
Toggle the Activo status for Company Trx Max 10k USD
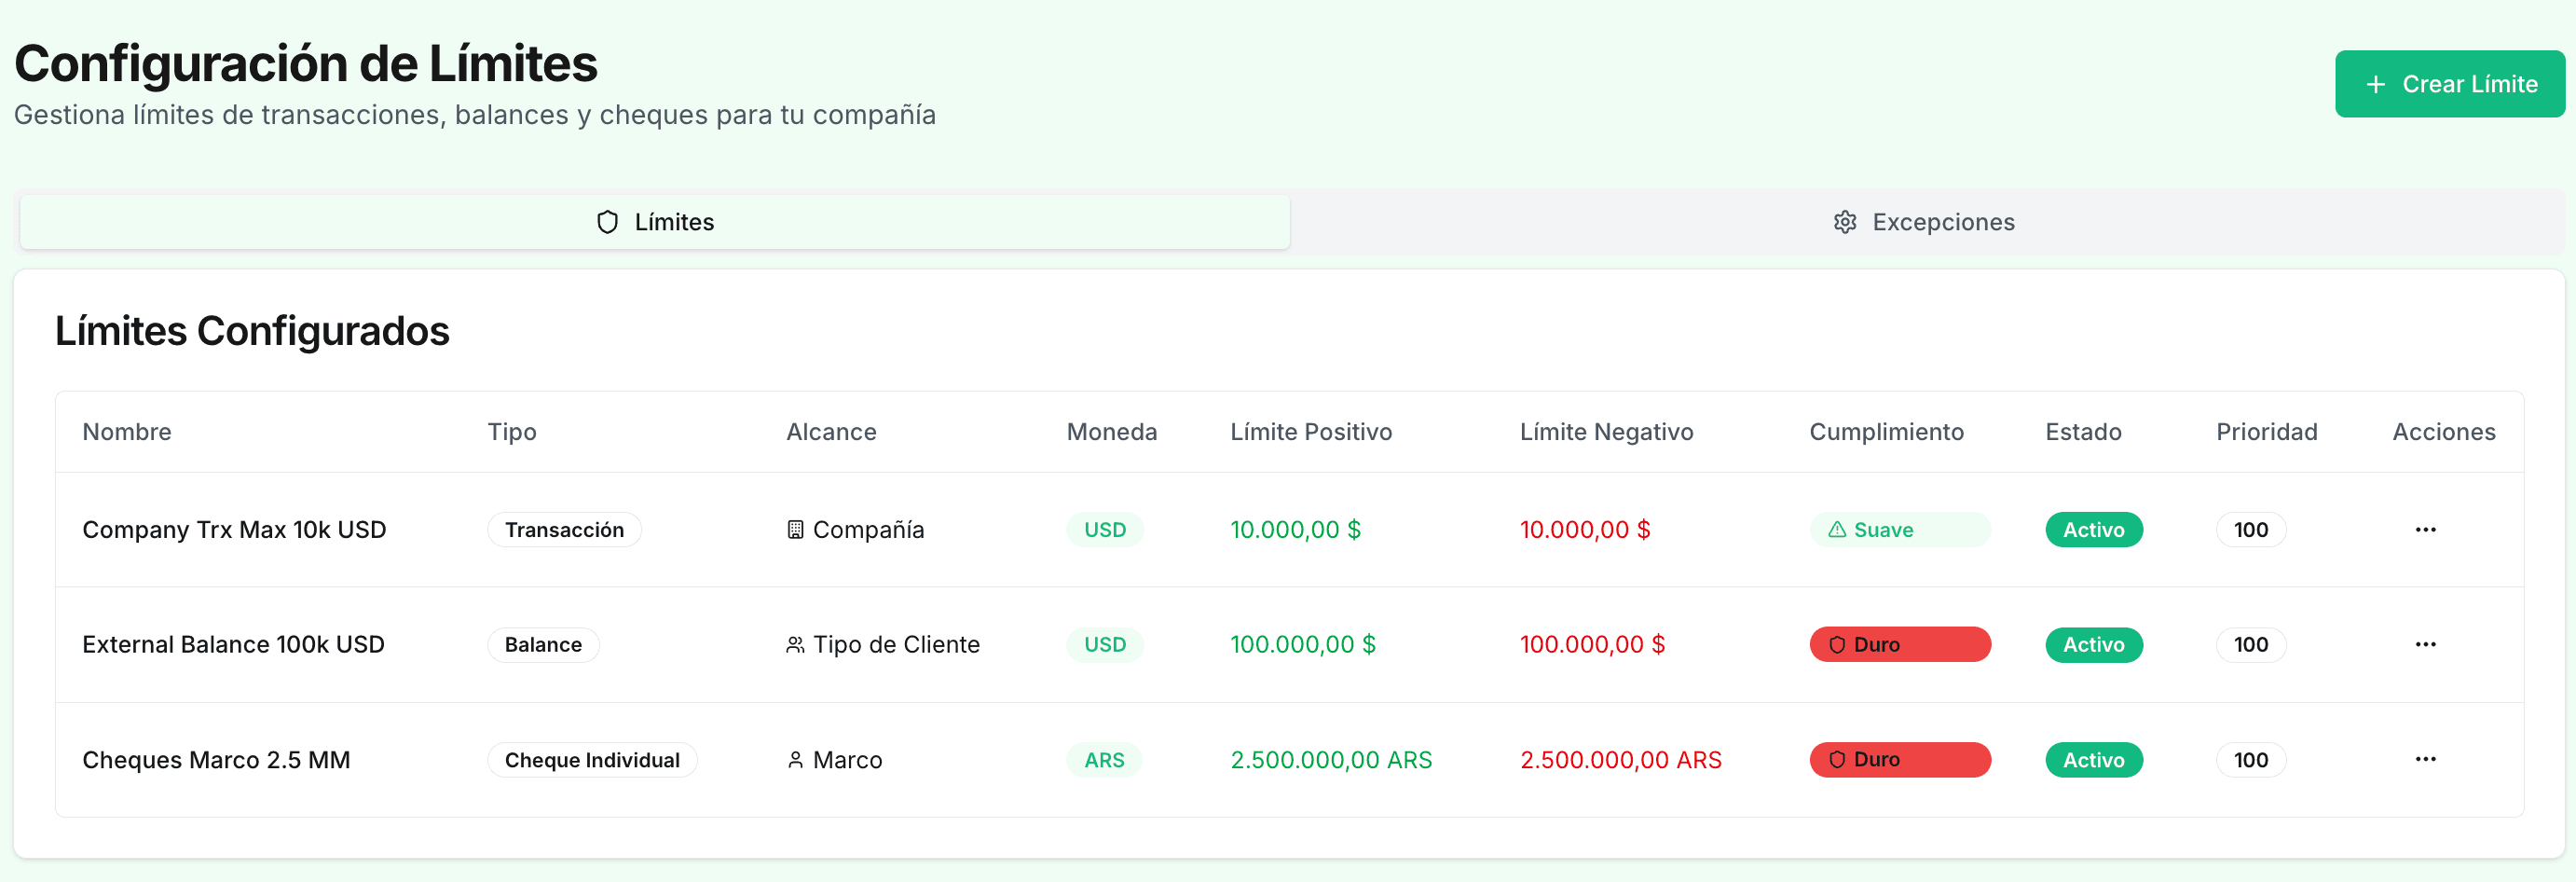(x=2094, y=529)
